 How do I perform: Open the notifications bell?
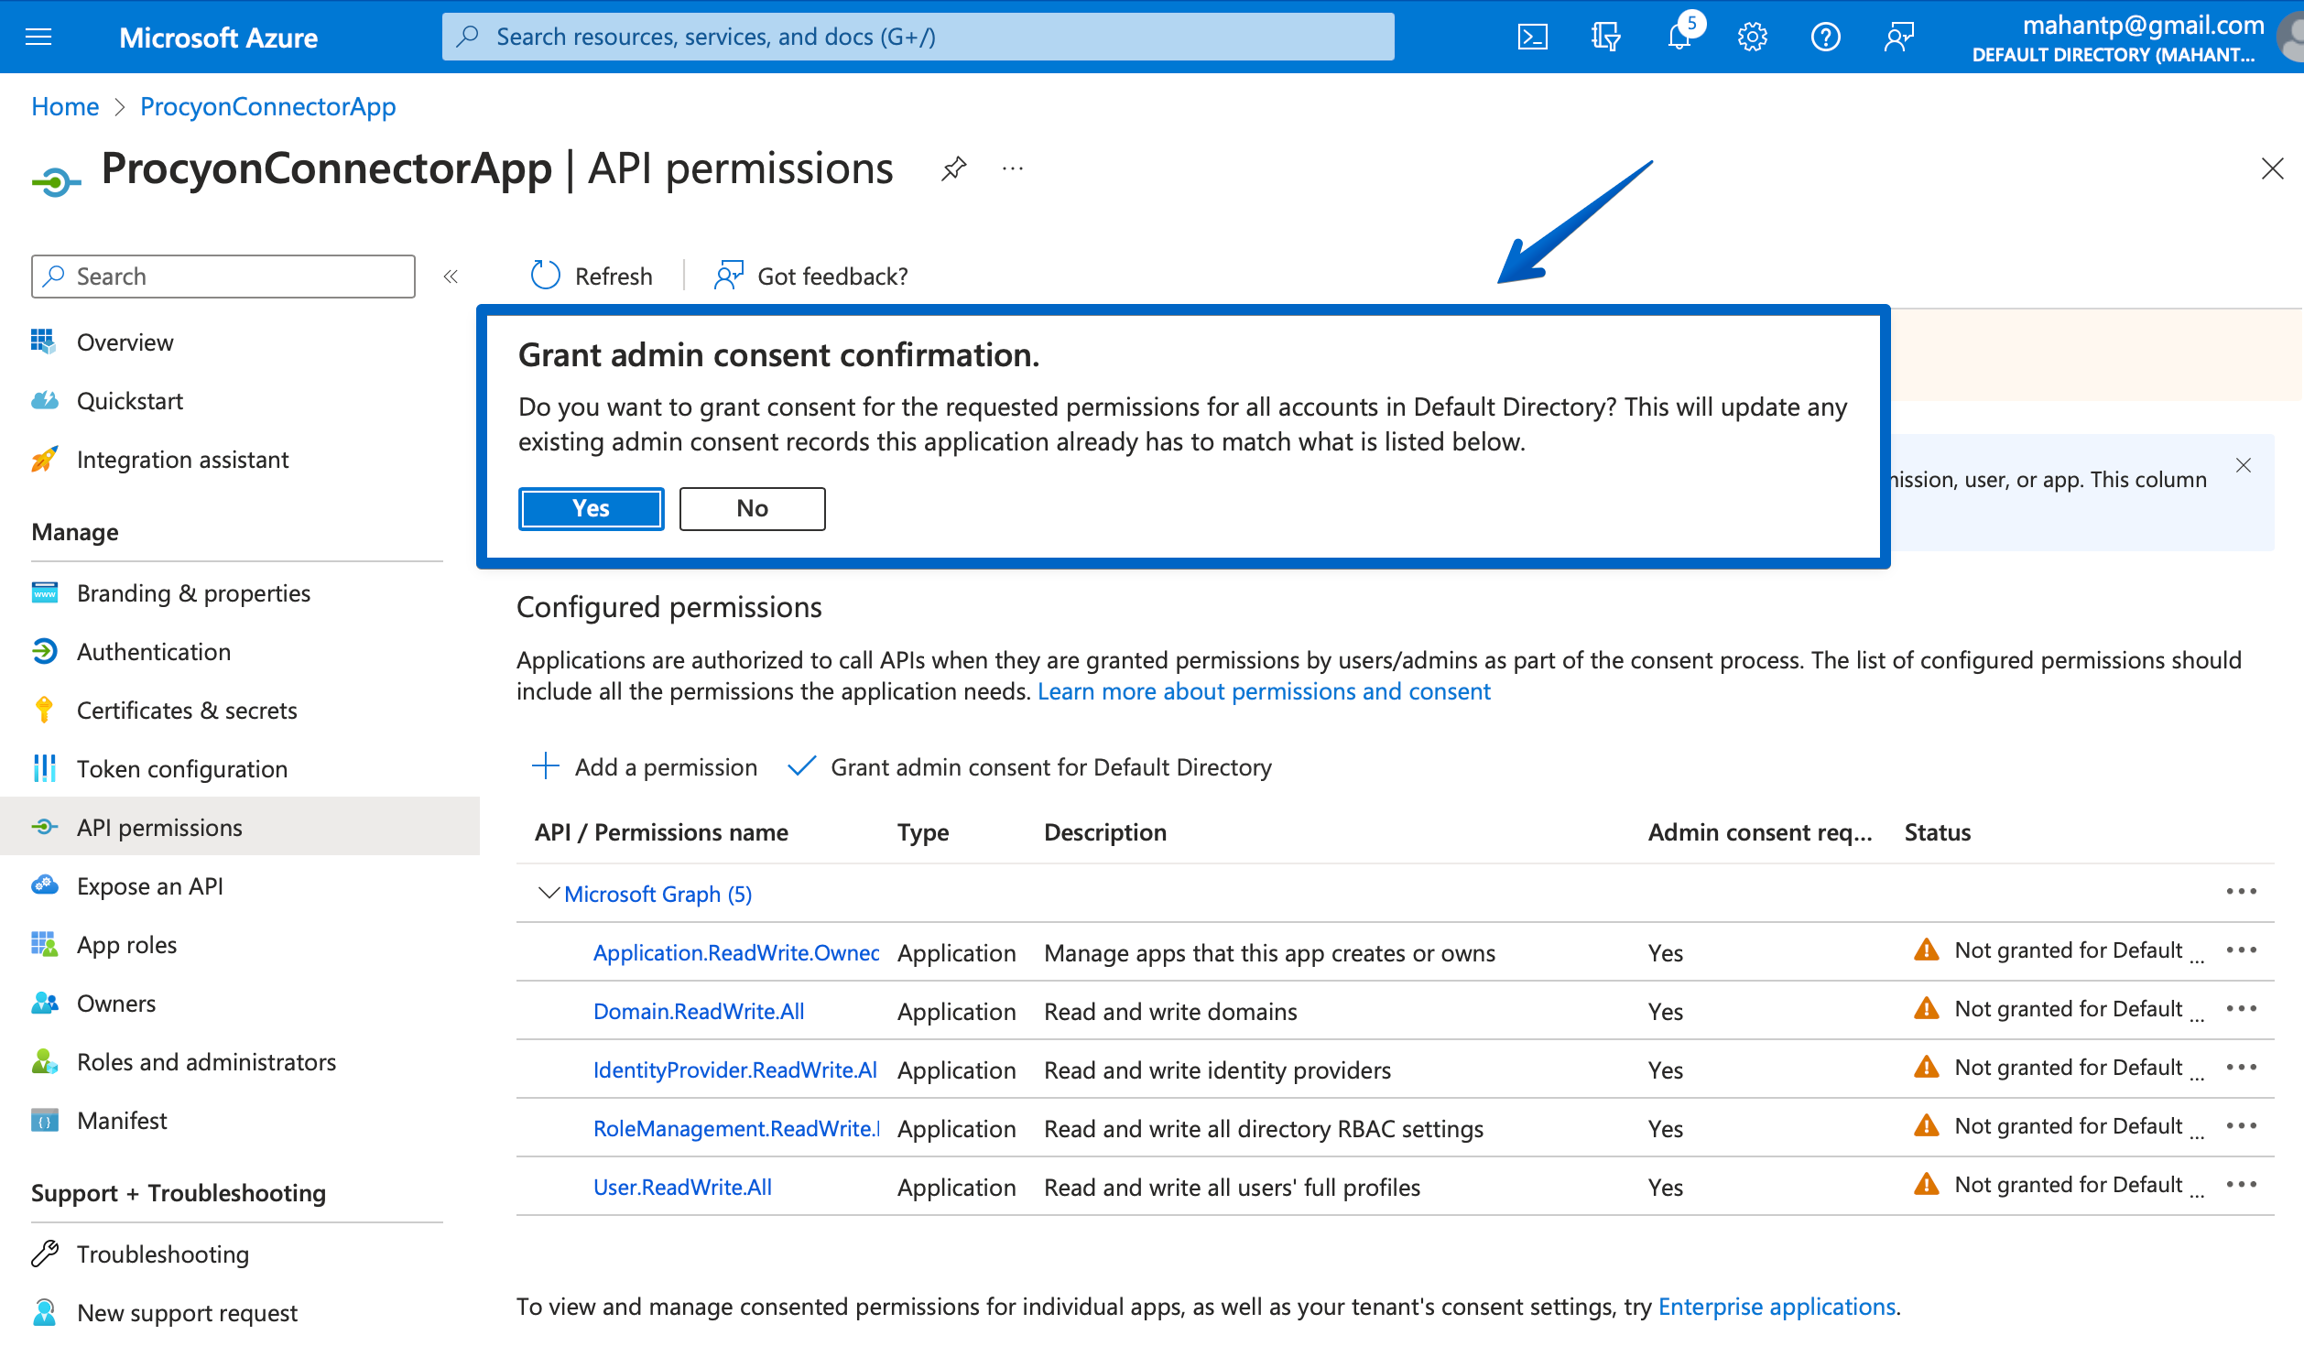coord(1679,37)
